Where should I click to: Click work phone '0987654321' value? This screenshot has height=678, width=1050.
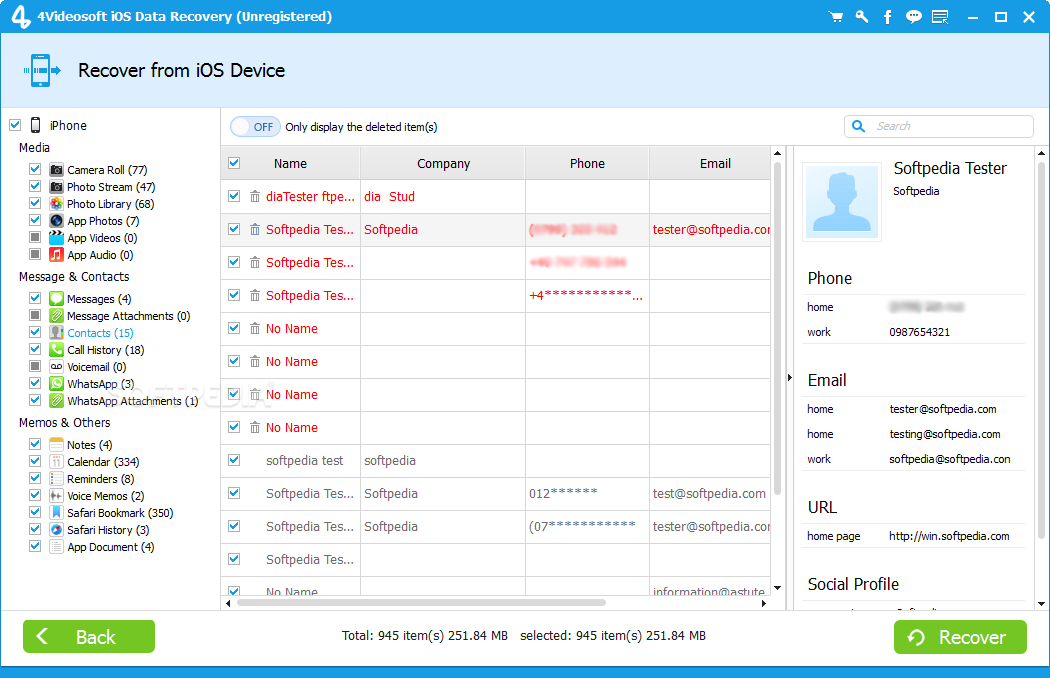919,332
